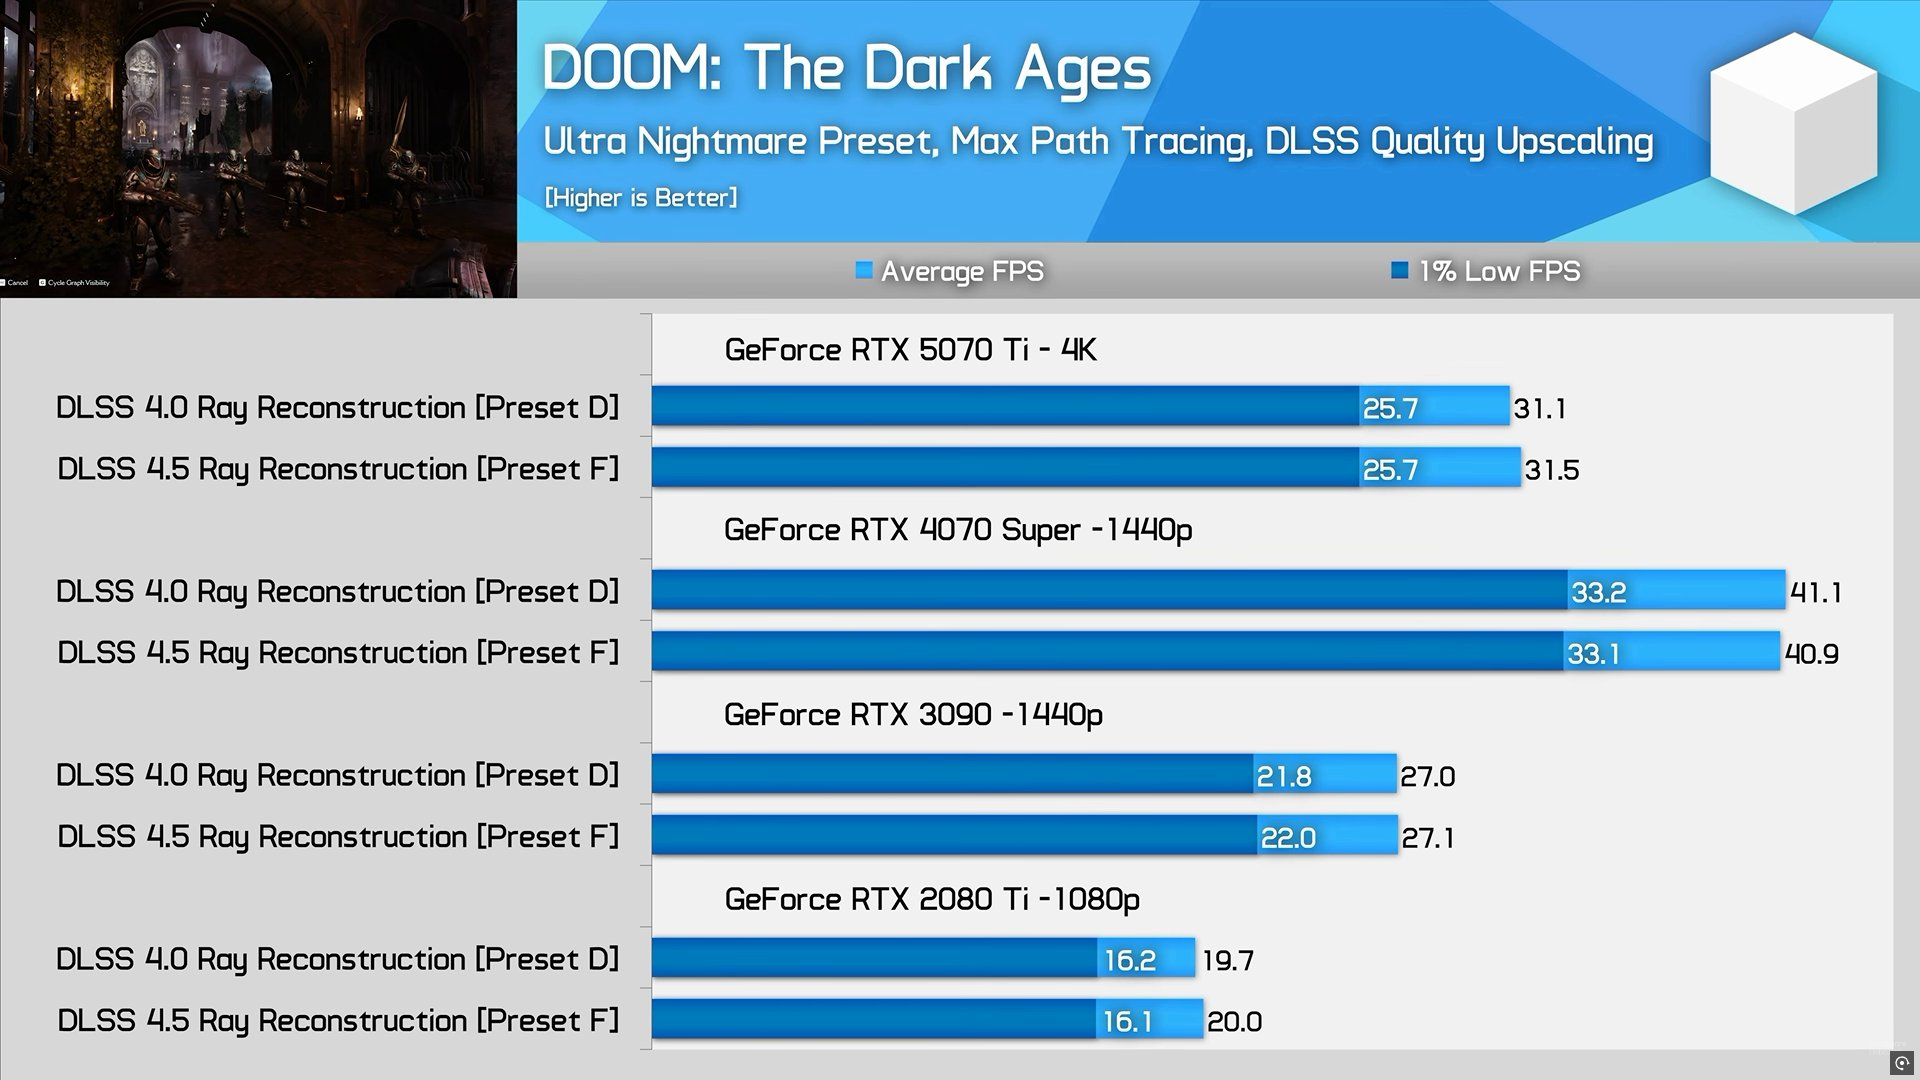Click the 27.1 average FPS value
Viewport: 1920px width, 1080px height.
pyautogui.click(x=1428, y=837)
